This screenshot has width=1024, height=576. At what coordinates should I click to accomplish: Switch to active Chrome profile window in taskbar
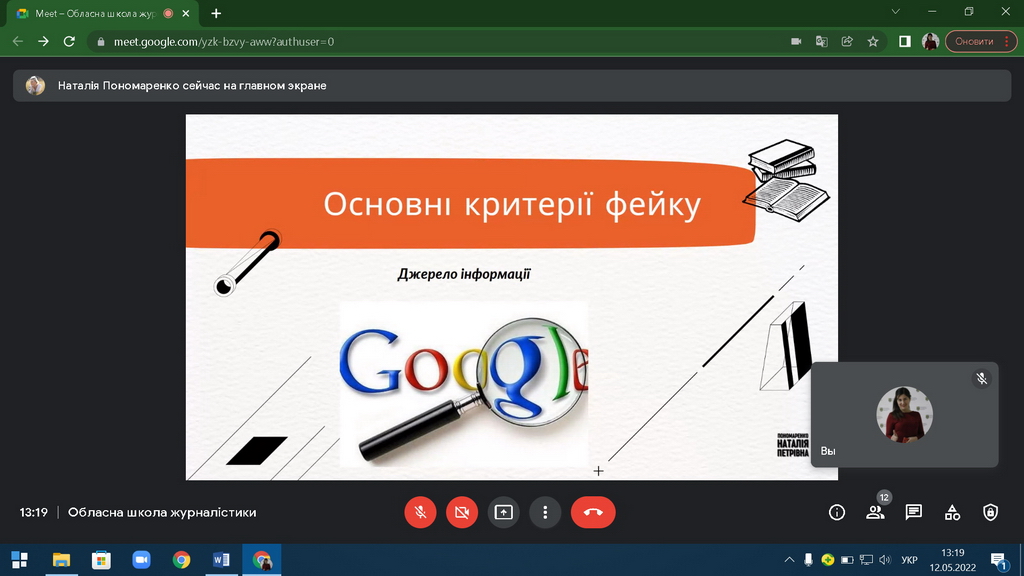262,560
